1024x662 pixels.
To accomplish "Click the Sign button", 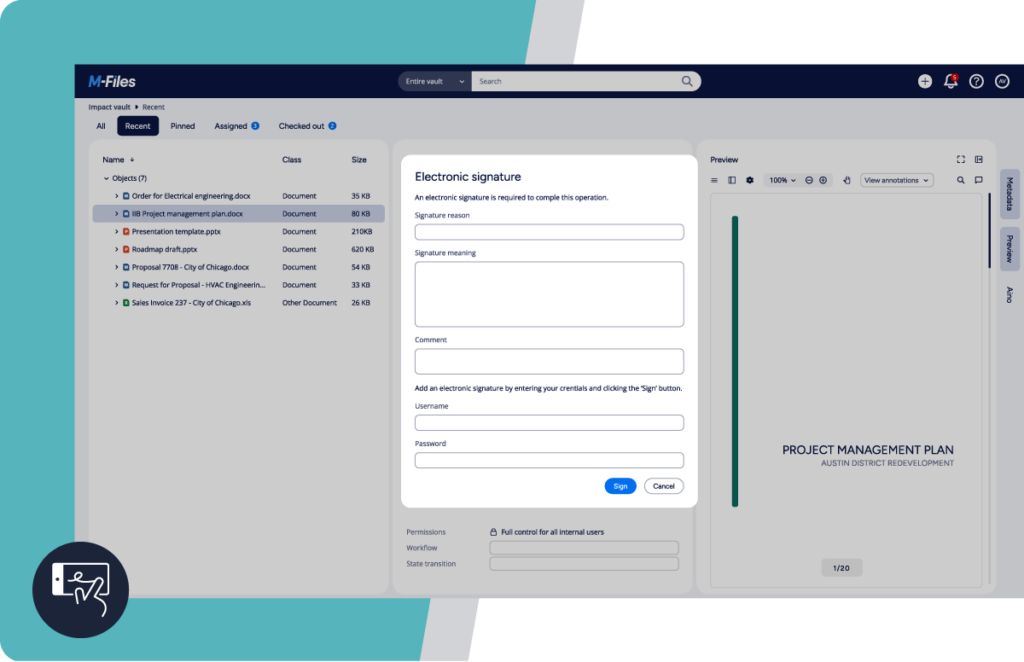I will pyautogui.click(x=620, y=486).
